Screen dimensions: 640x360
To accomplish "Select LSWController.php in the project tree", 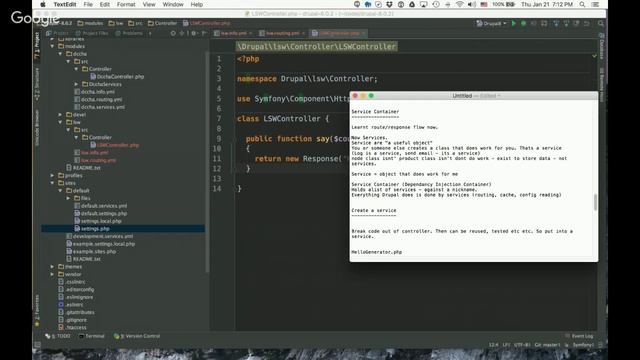I will point(115,145).
